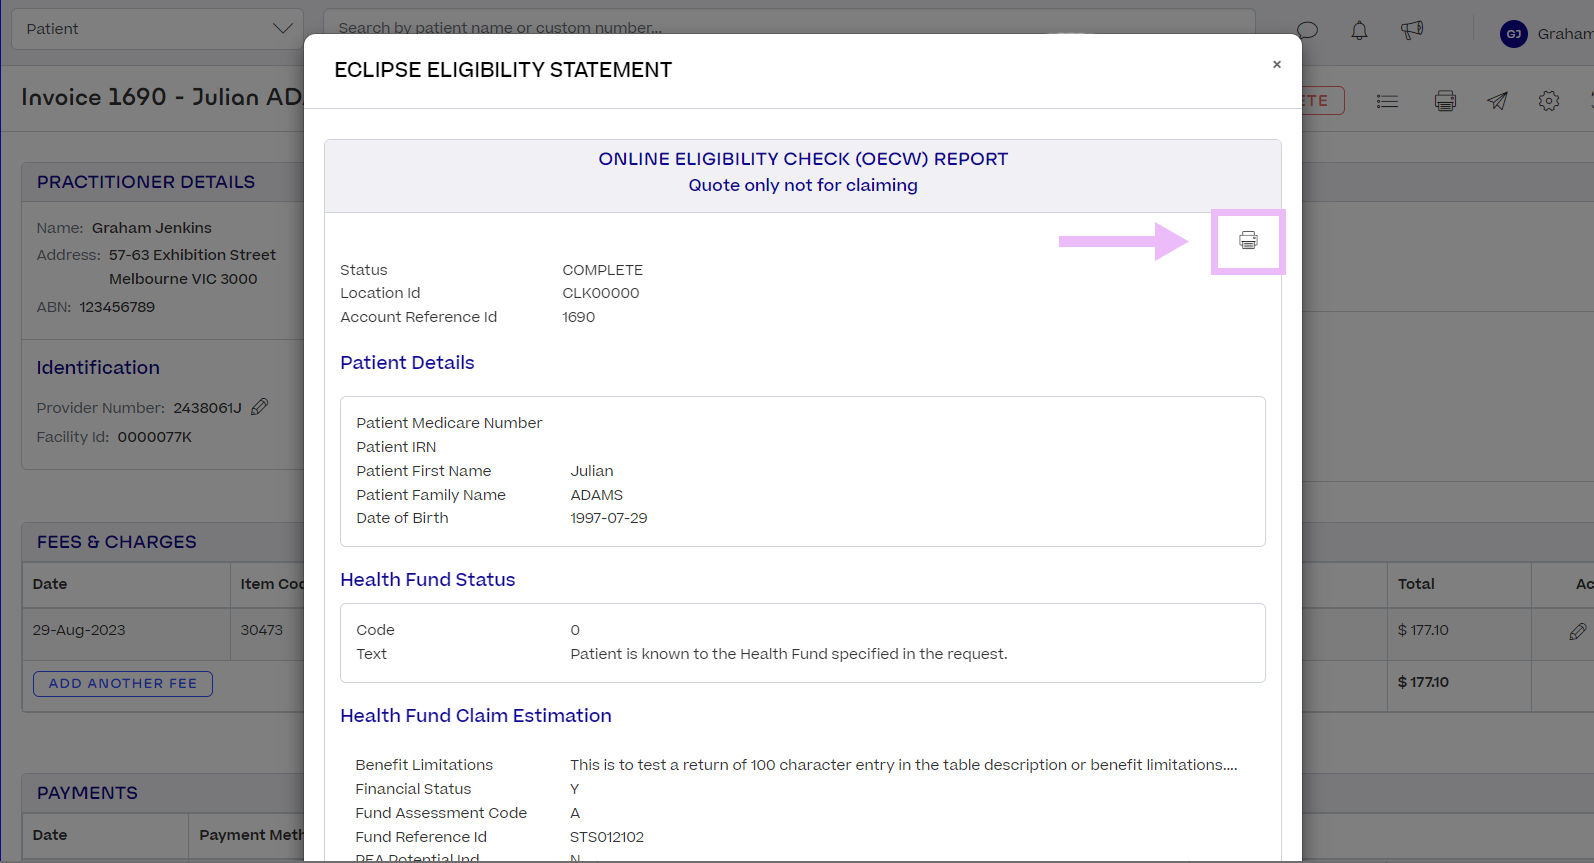Select the patient first name Julian
Viewport: 1594px width, 863px height.
592,471
